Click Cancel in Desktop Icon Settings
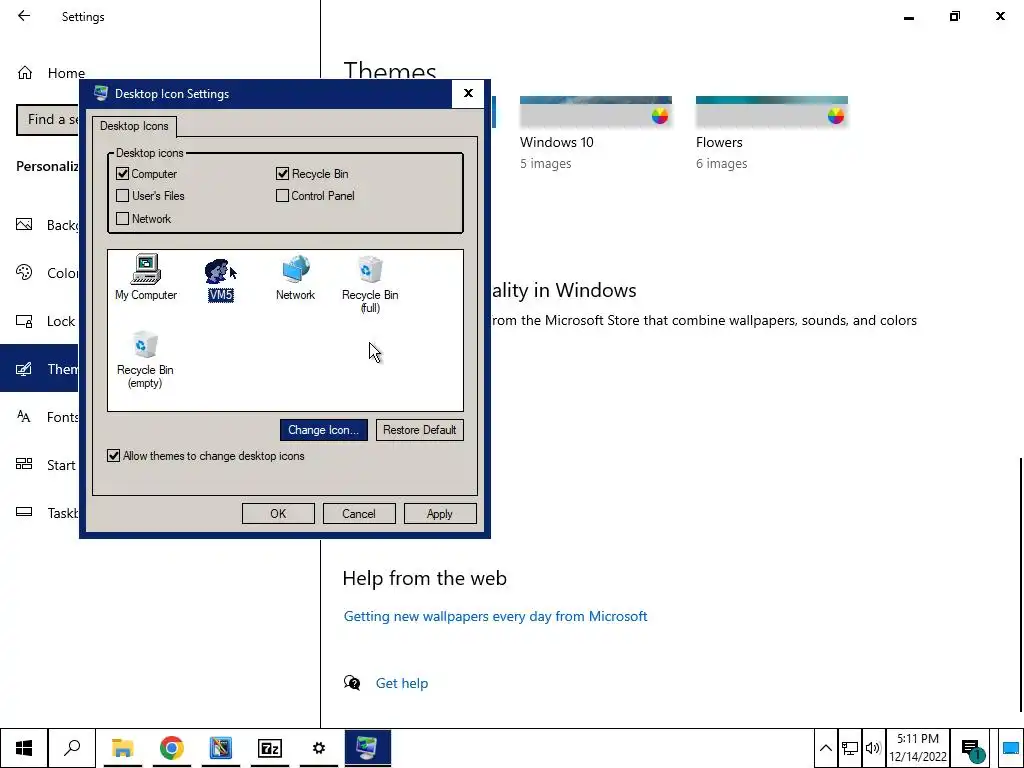1024x768 pixels. point(359,513)
